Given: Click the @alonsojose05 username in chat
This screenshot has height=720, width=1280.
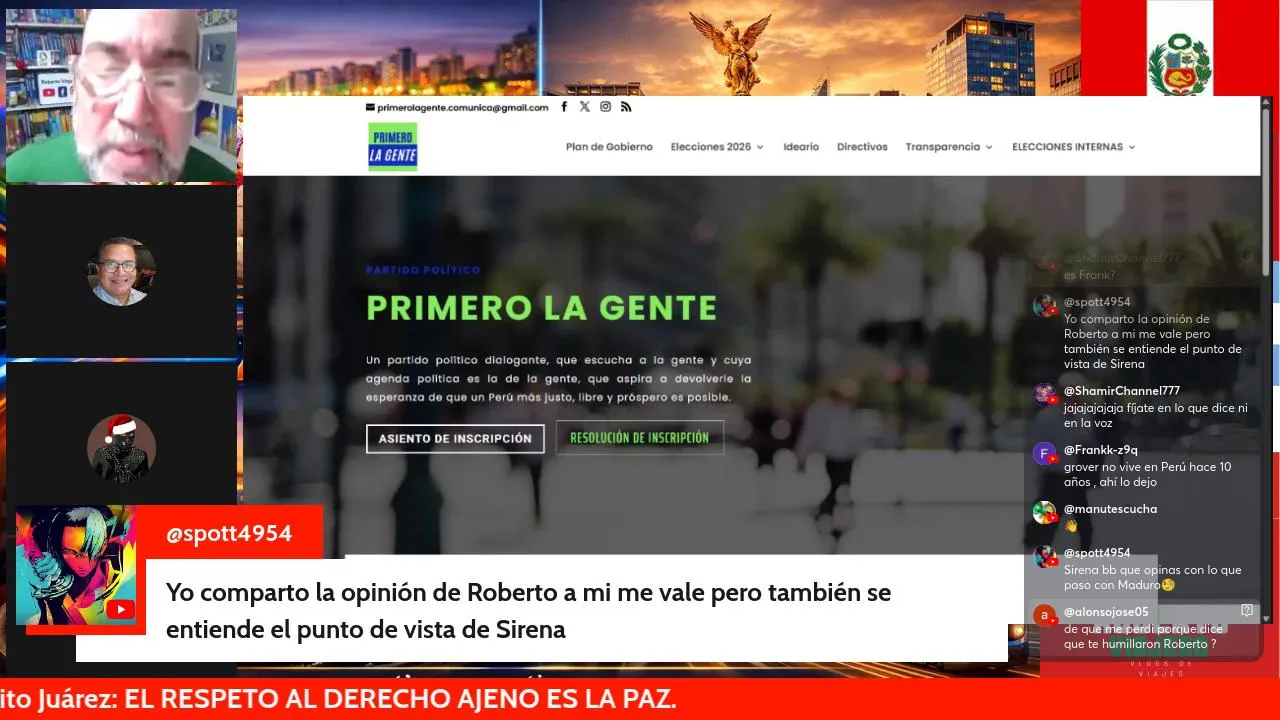Looking at the screenshot, I should tap(1106, 612).
